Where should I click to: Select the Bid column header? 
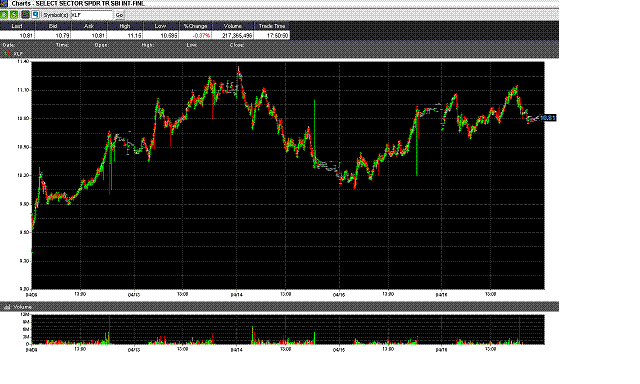53,26
